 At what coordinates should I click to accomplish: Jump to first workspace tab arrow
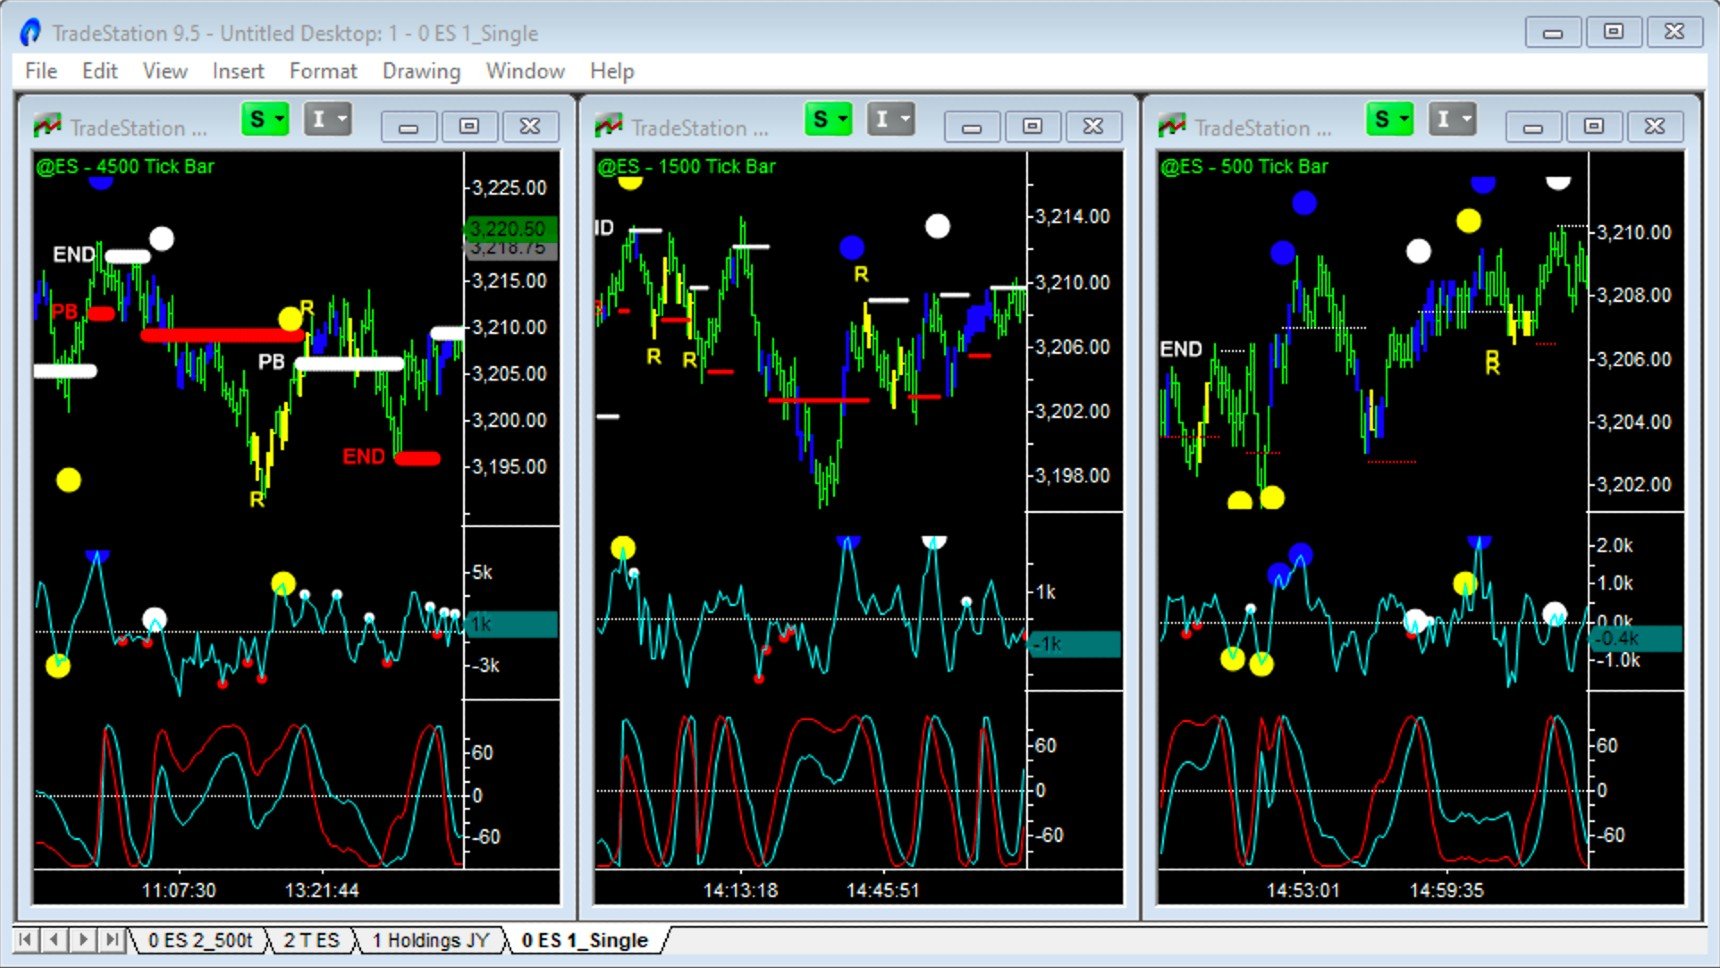tap(26, 939)
